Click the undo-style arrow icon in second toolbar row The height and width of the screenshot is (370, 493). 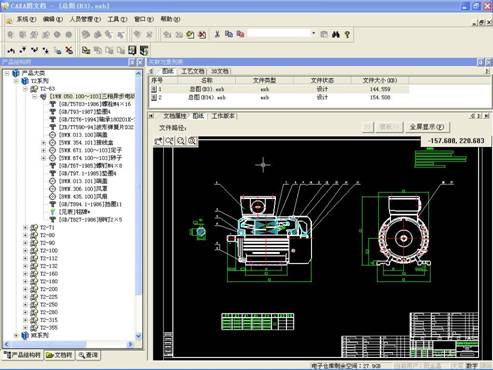(11, 50)
